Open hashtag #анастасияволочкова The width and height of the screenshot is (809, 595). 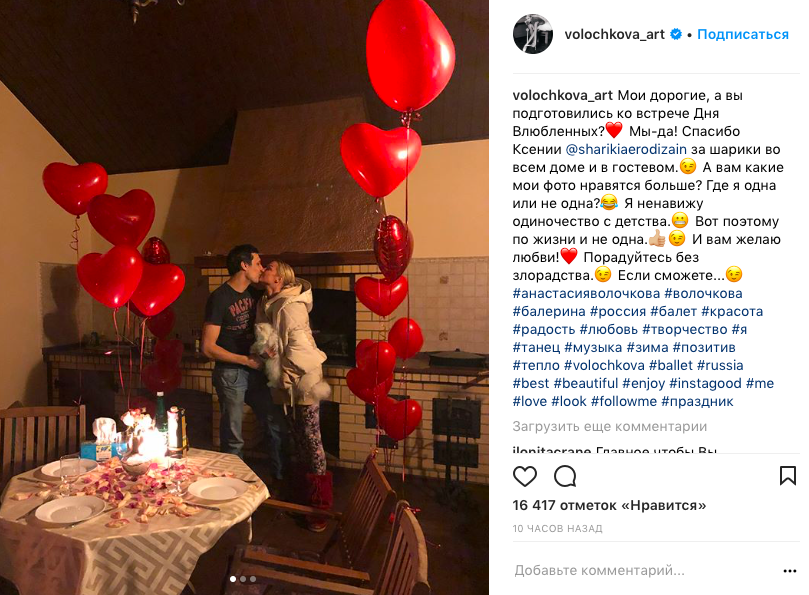pyautogui.click(x=586, y=293)
